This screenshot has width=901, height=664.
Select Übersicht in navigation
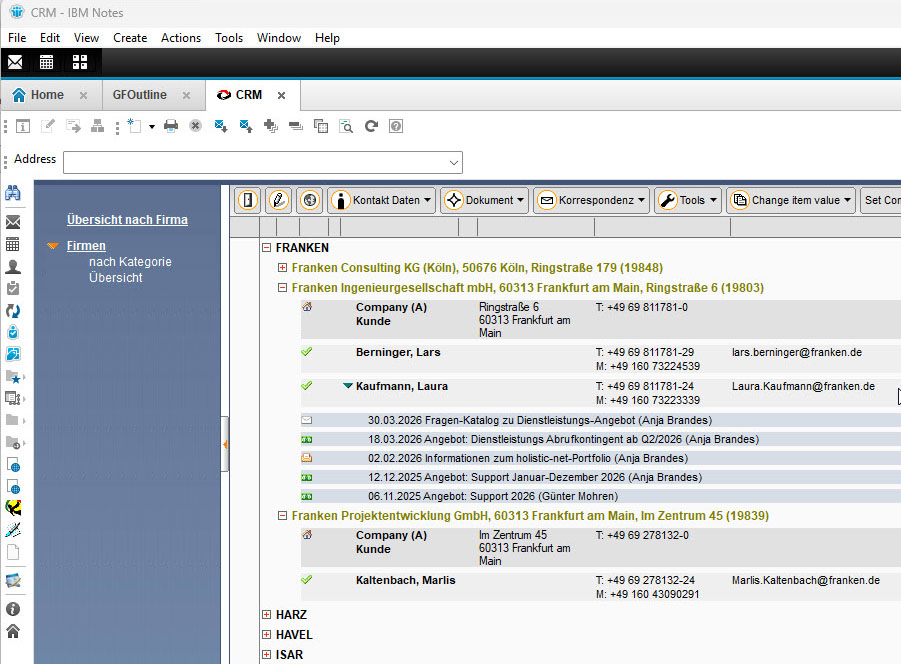coord(115,278)
